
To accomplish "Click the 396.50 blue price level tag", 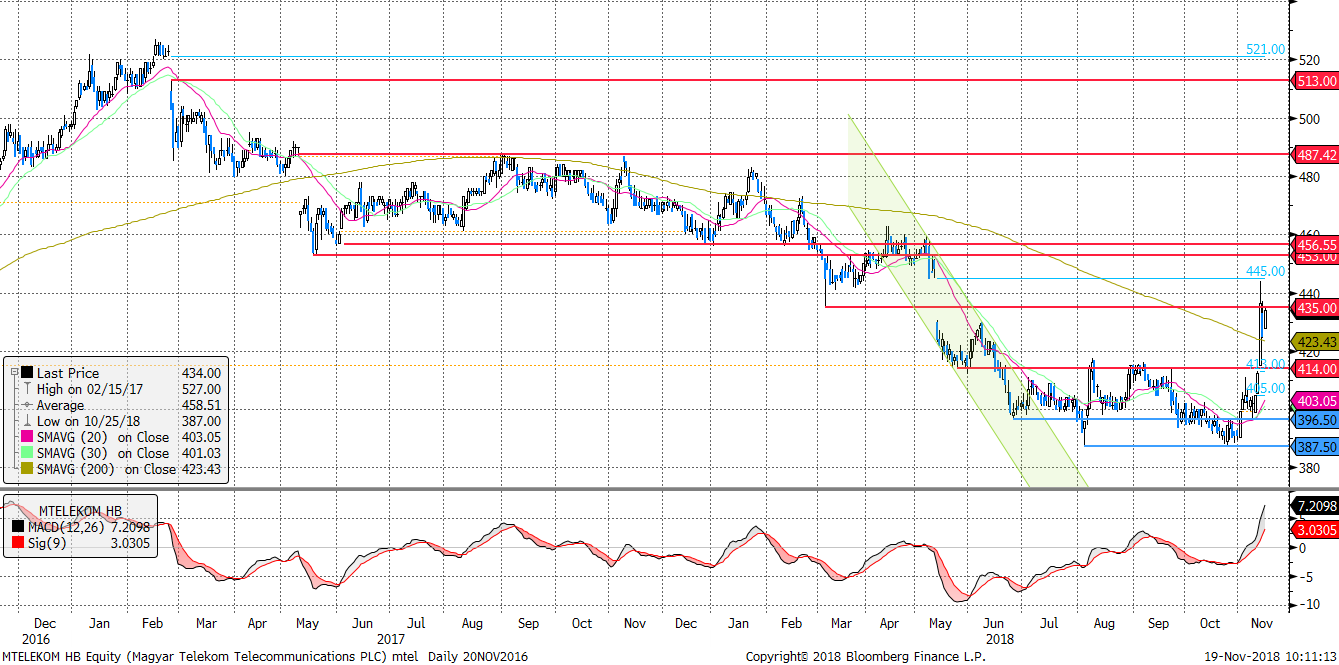I will pyautogui.click(x=1315, y=420).
